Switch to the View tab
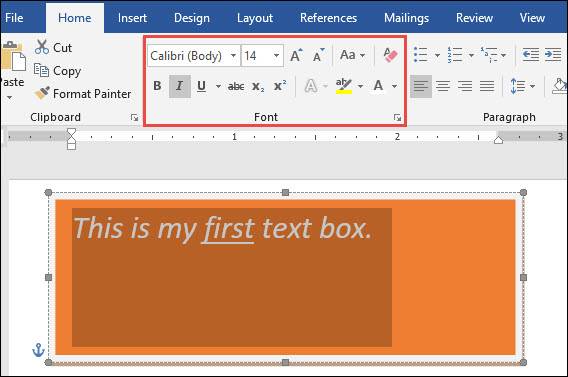Viewport: 568px width, 377px height. (532, 18)
